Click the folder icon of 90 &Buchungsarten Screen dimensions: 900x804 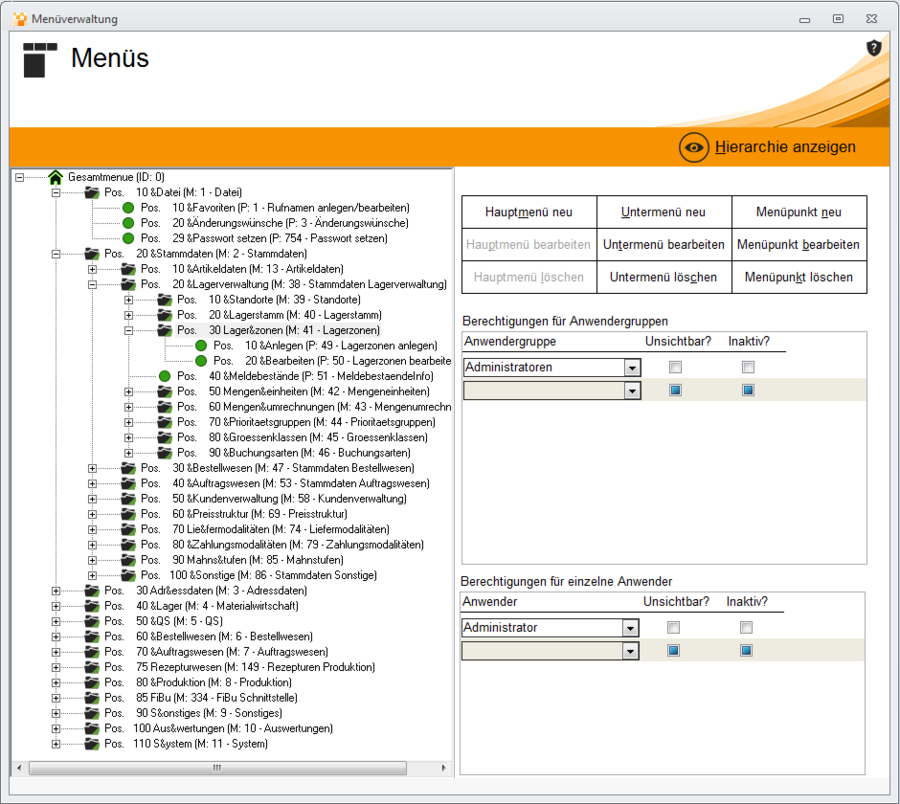point(165,453)
